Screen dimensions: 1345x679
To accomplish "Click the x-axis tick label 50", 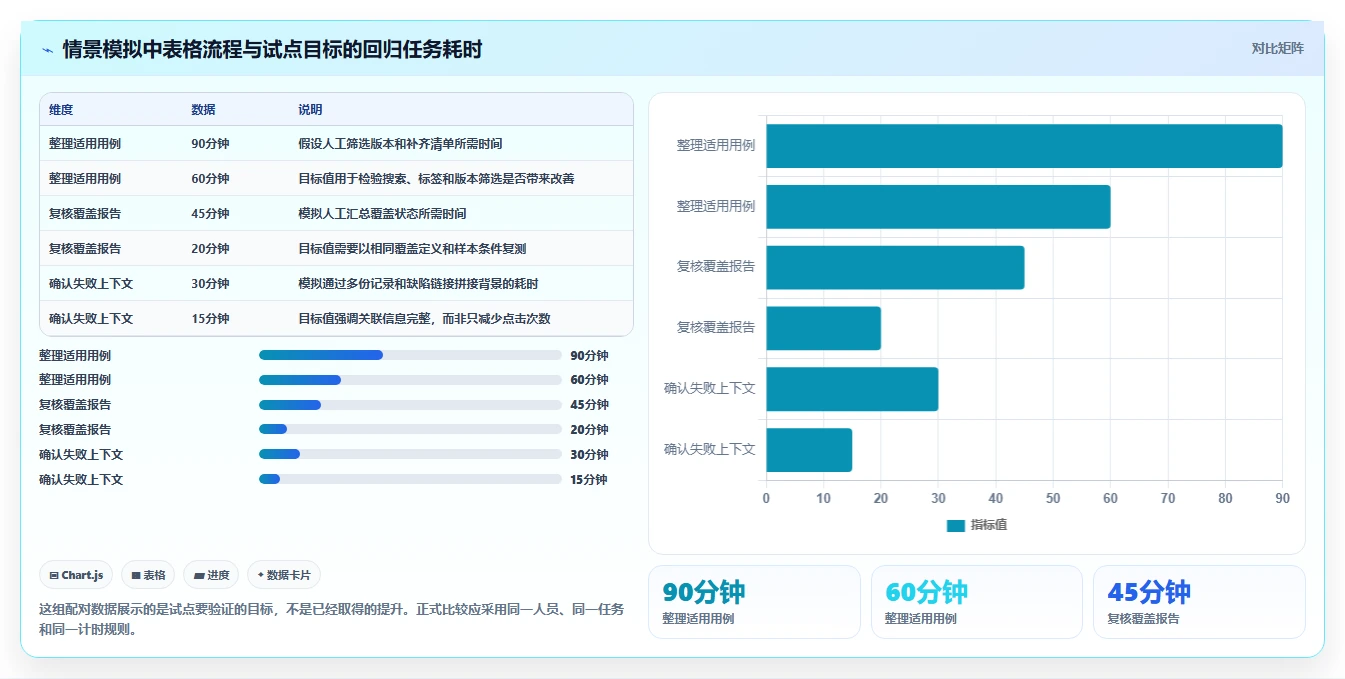I will tap(1053, 498).
